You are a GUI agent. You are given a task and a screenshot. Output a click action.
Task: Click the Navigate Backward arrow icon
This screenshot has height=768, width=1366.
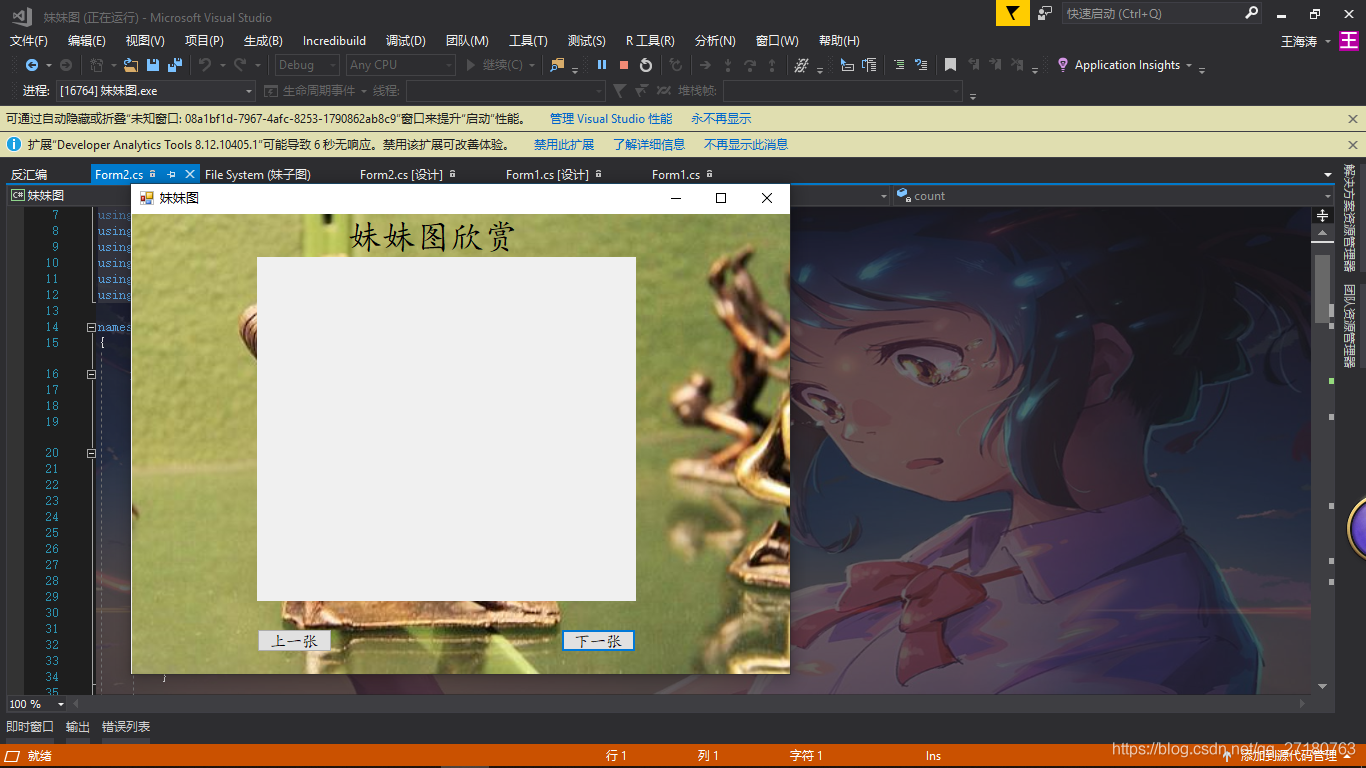(32, 65)
